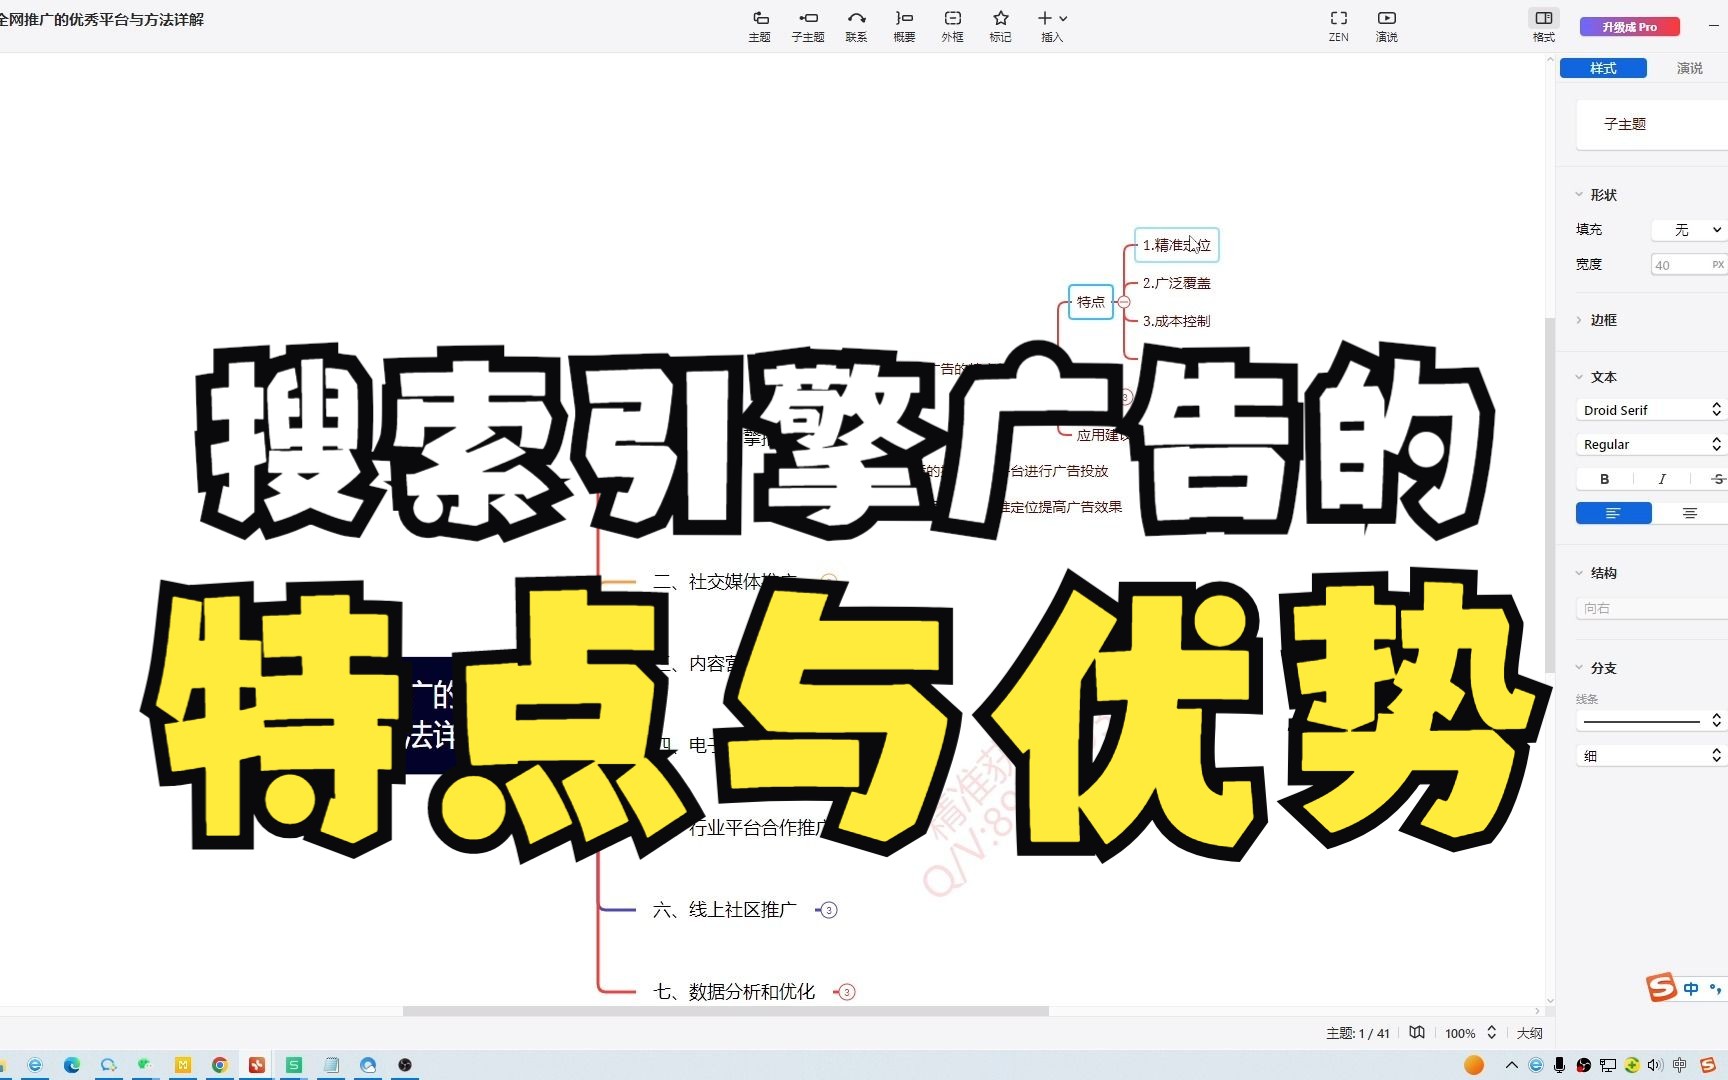Switch to the 演说 tab
This screenshot has height=1080, width=1728.
pos(1689,68)
